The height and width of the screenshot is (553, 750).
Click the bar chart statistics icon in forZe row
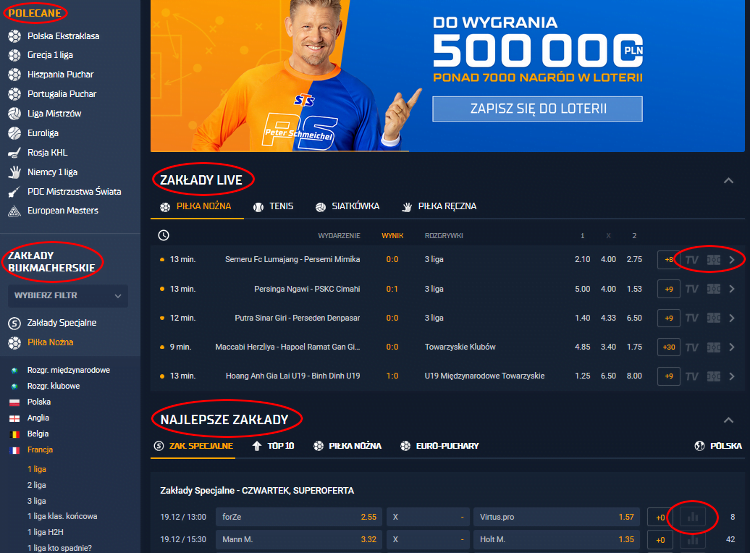692,517
